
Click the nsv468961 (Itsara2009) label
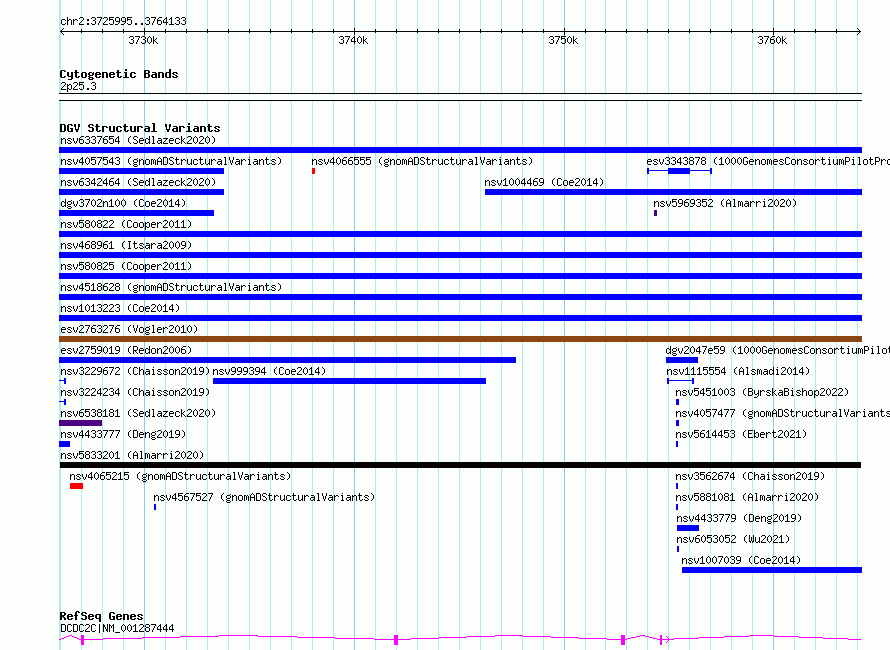(x=126, y=245)
